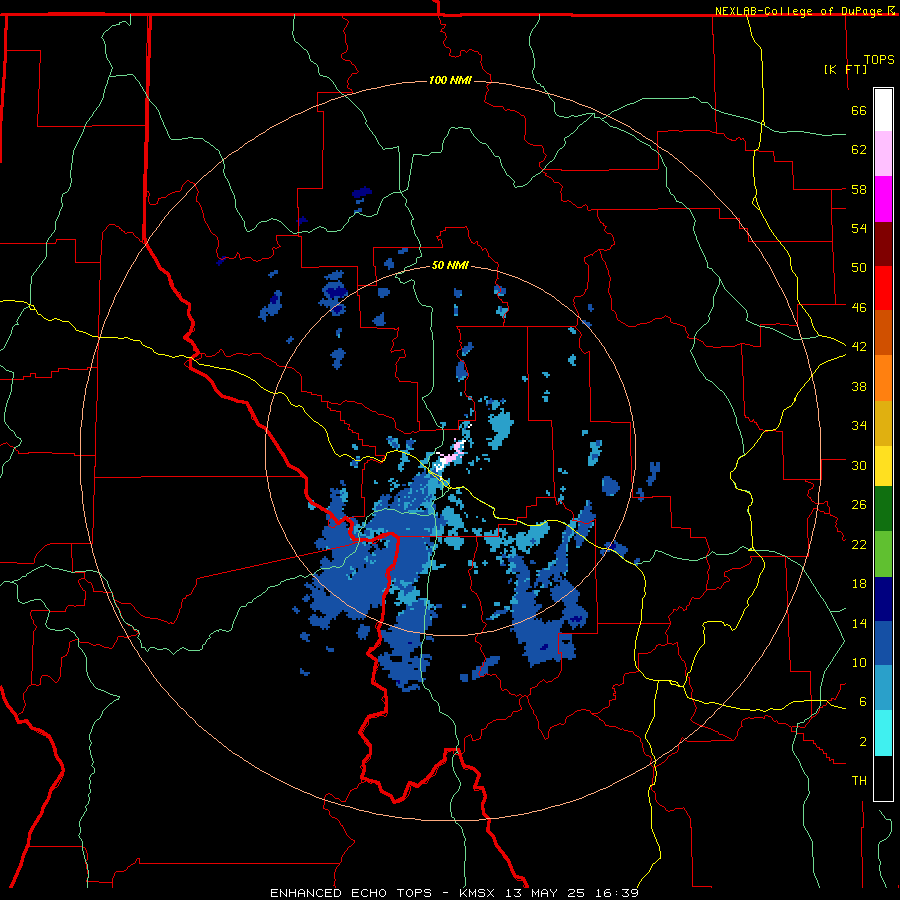The height and width of the screenshot is (900, 900).
Task: Click 'ENHANCED ECHO TOPS' in the bottom caption
Action: (x=351, y=893)
